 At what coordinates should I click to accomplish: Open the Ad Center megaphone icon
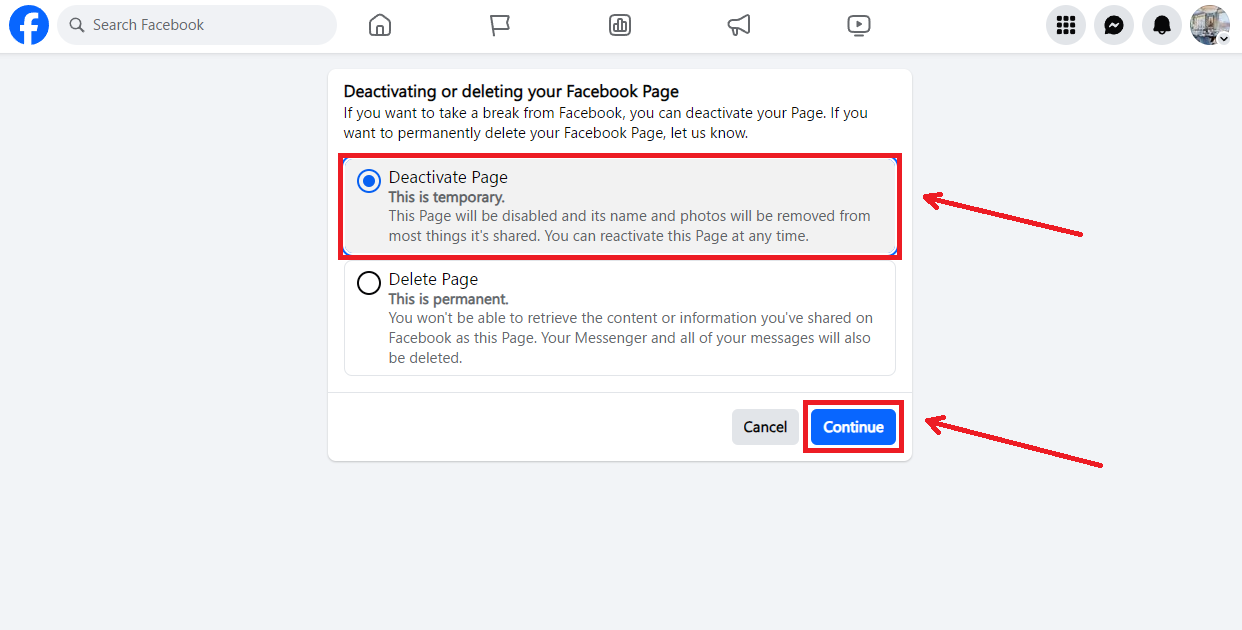(x=739, y=25)
